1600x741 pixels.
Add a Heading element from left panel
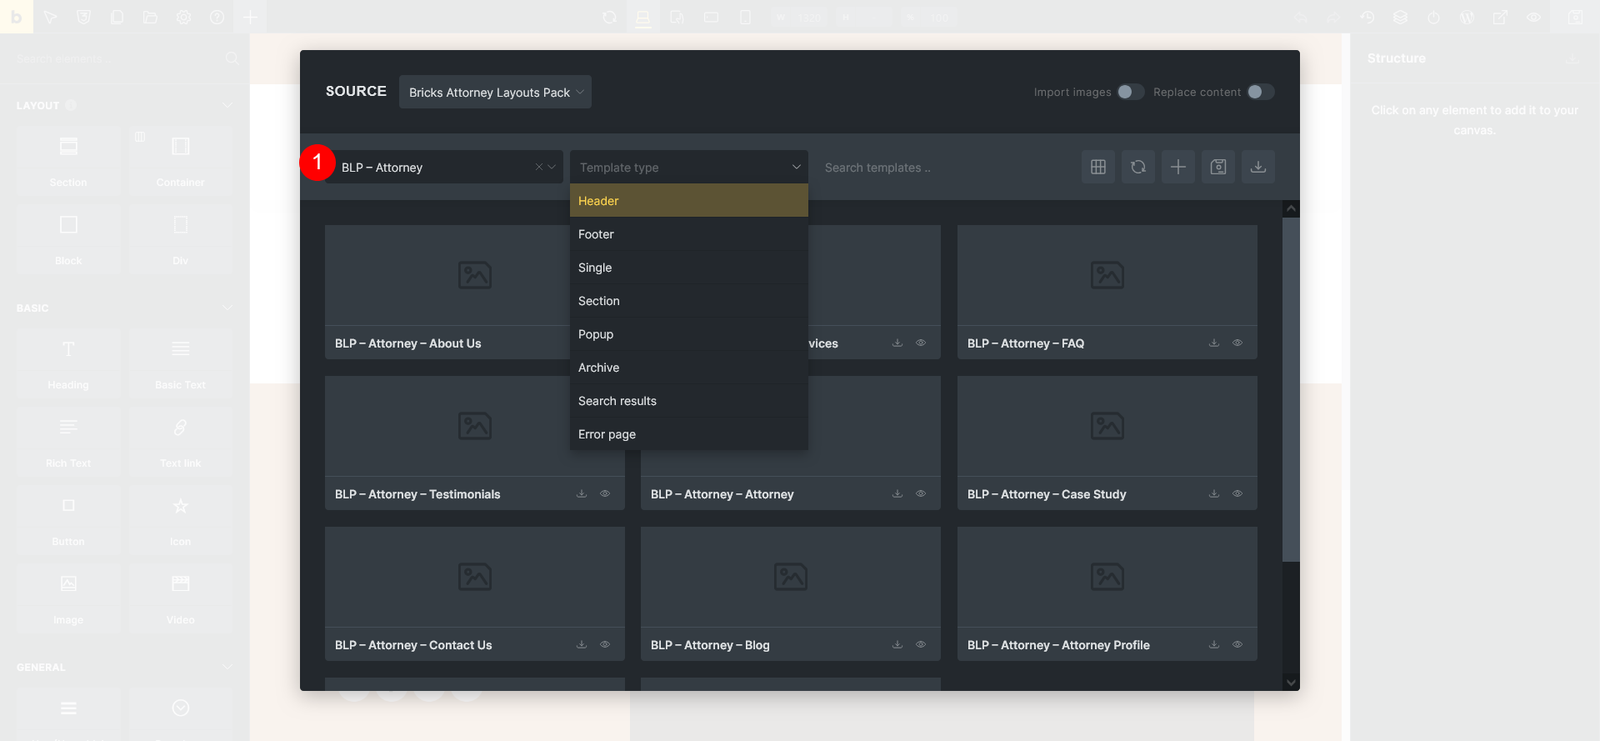(68, 363)
